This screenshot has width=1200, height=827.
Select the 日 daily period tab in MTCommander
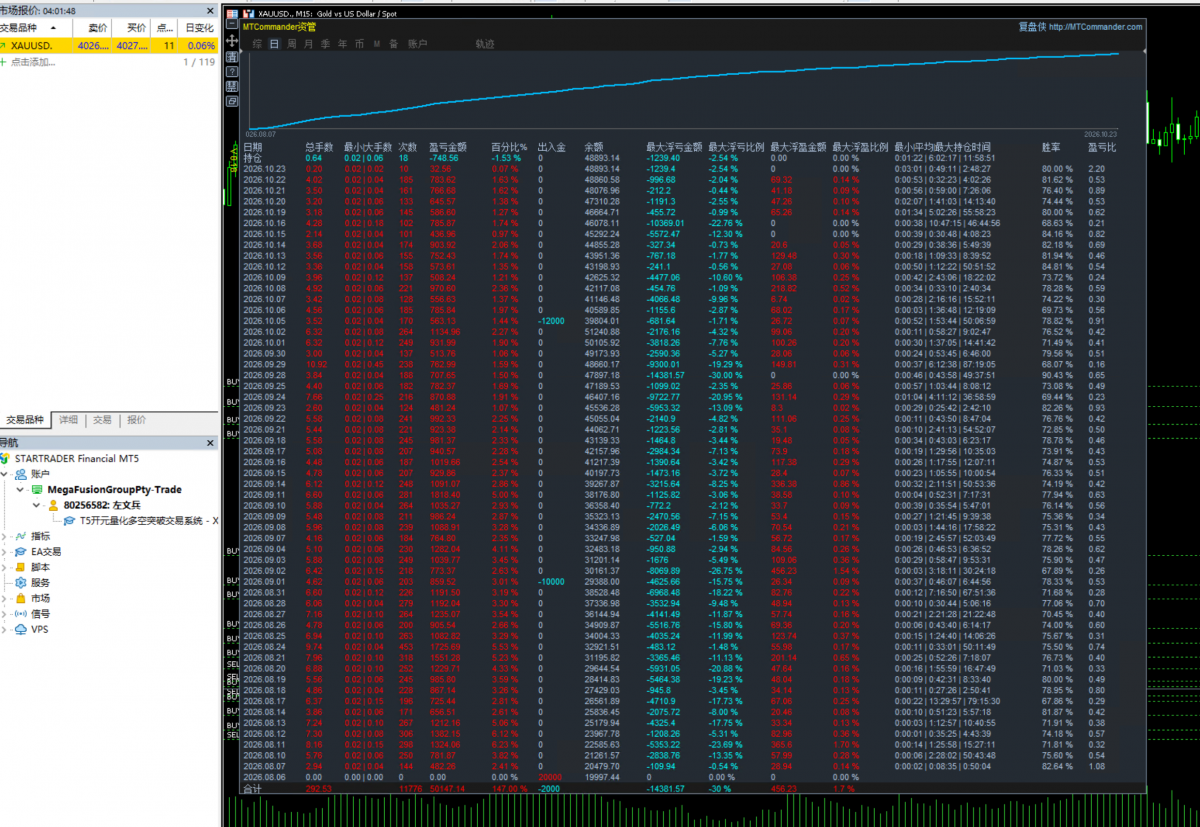[x=274, y=44]
